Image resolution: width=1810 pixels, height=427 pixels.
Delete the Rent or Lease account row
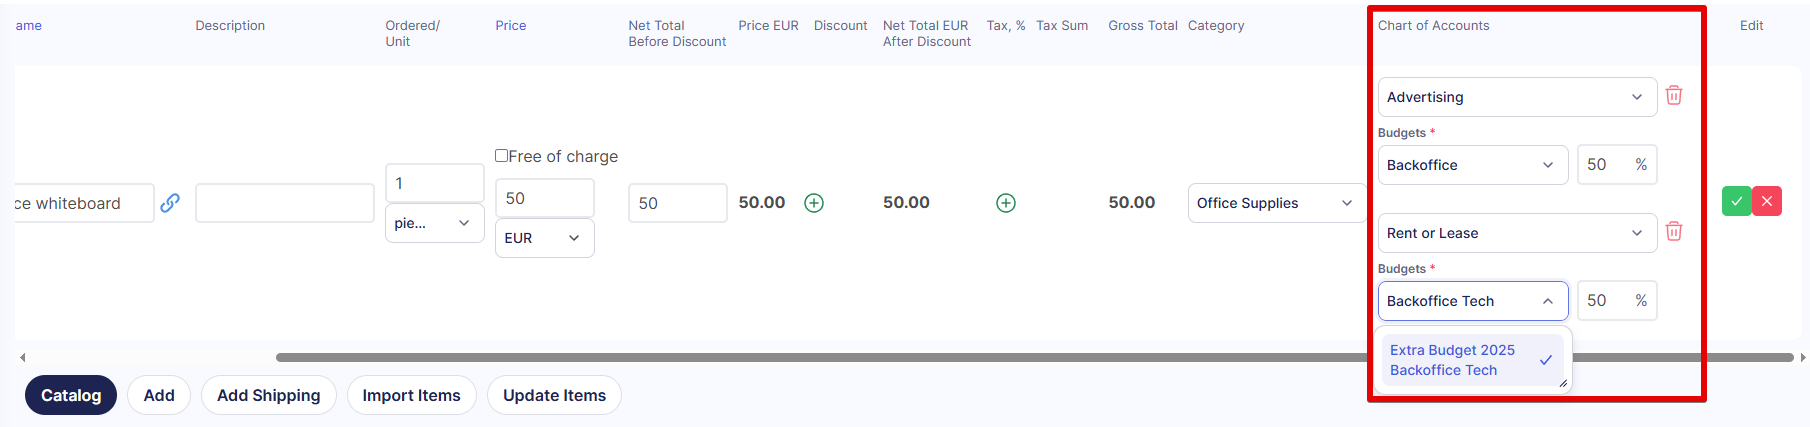coord(1674,232)
